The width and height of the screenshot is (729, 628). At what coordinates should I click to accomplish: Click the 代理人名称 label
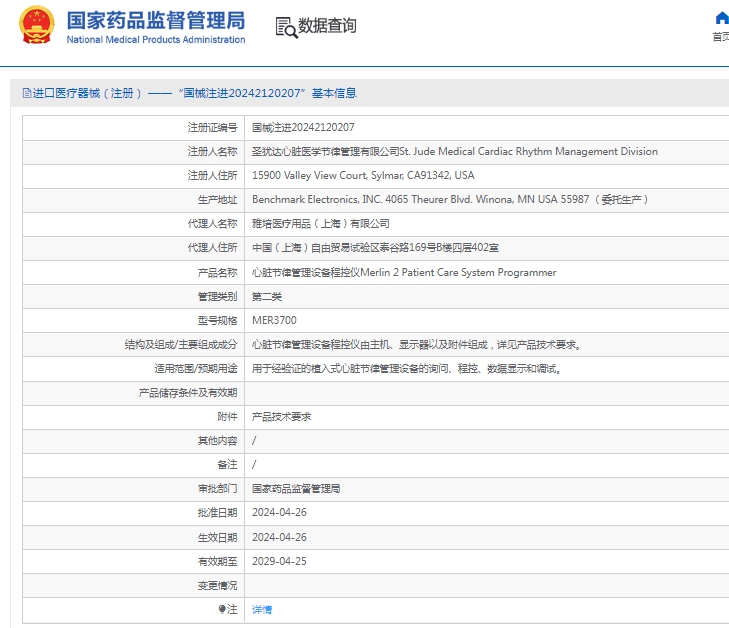(212, 224)
